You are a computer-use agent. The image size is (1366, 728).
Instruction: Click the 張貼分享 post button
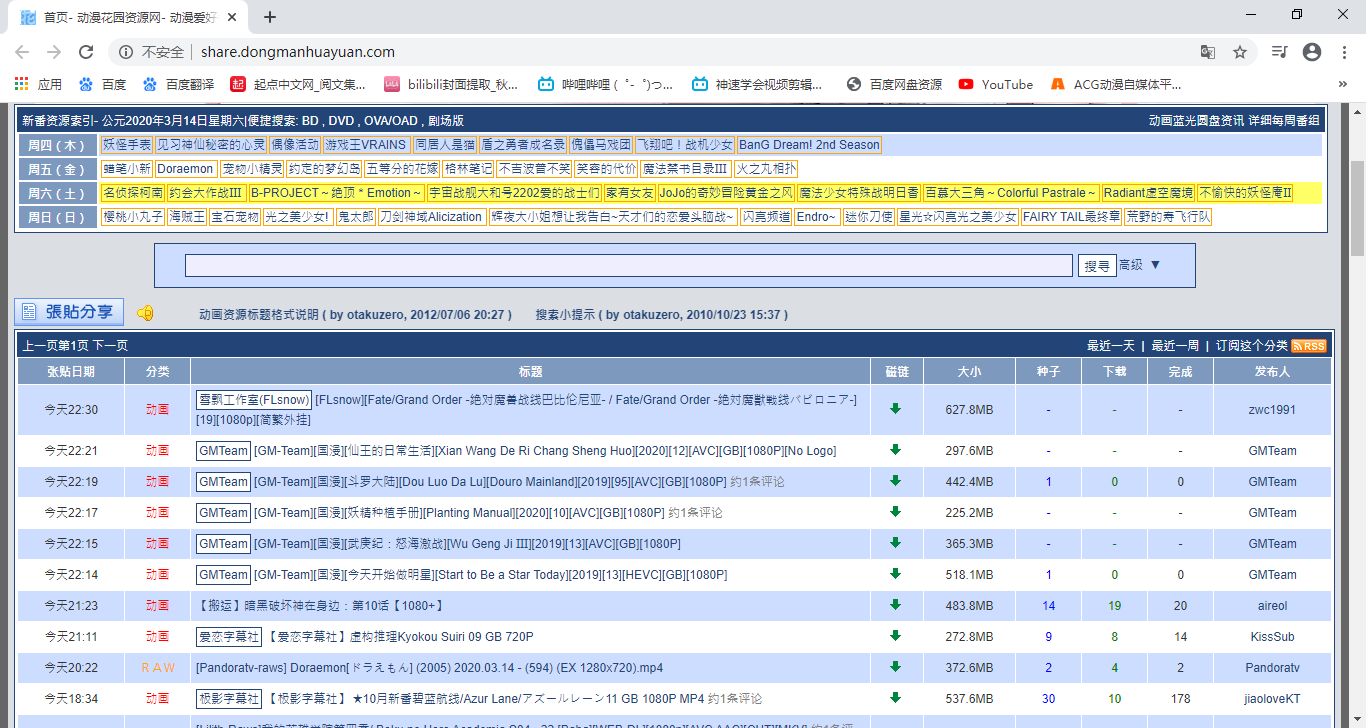(69, 312)
